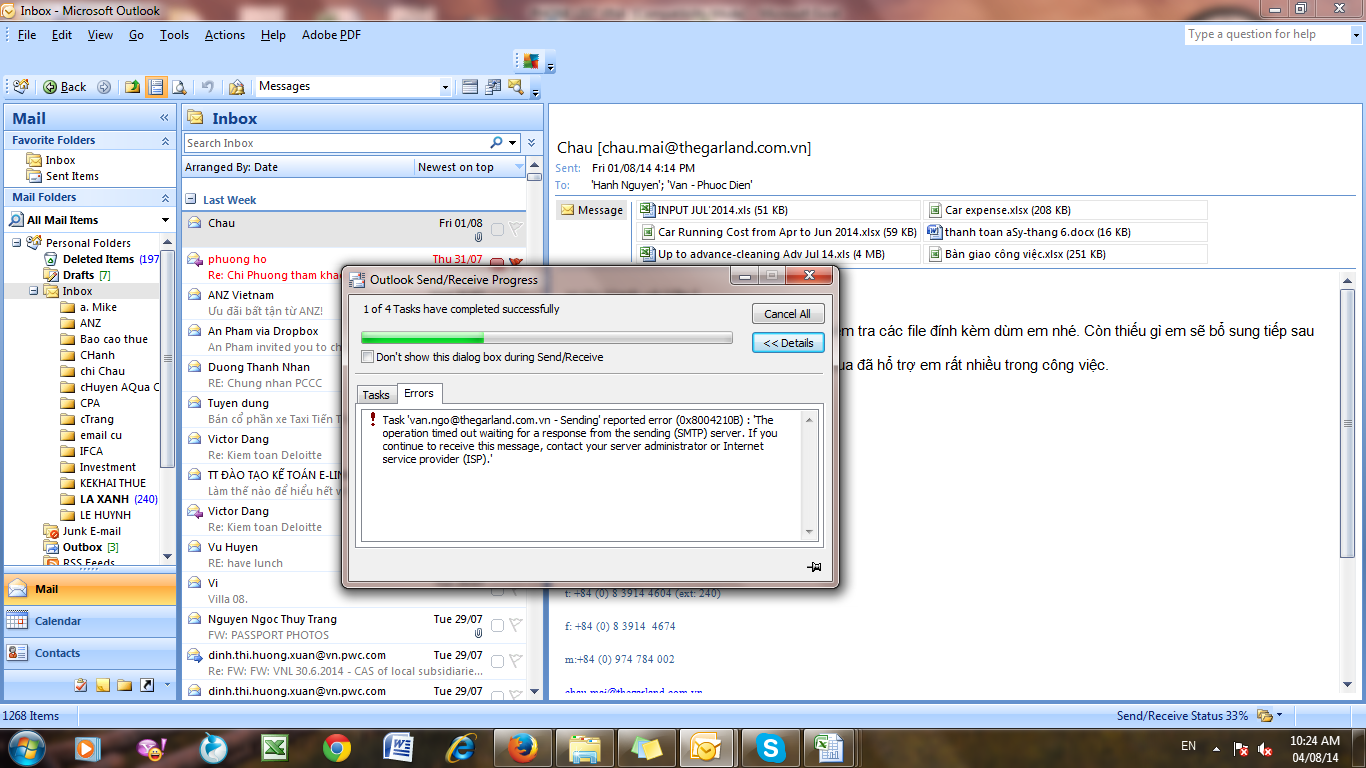Collapse the Last Week message group

tap(192, 200)
